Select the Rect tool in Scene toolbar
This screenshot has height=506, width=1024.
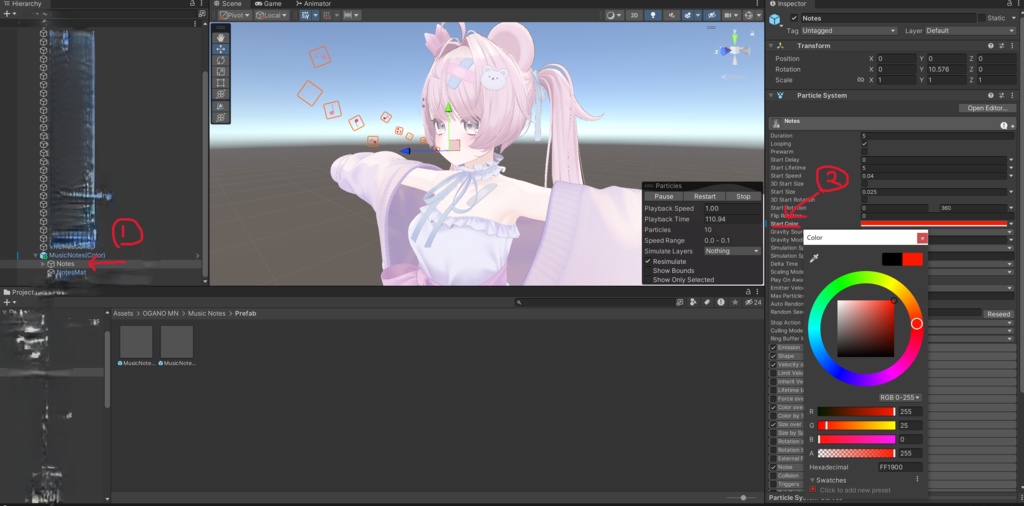click(x=221, y=82)
